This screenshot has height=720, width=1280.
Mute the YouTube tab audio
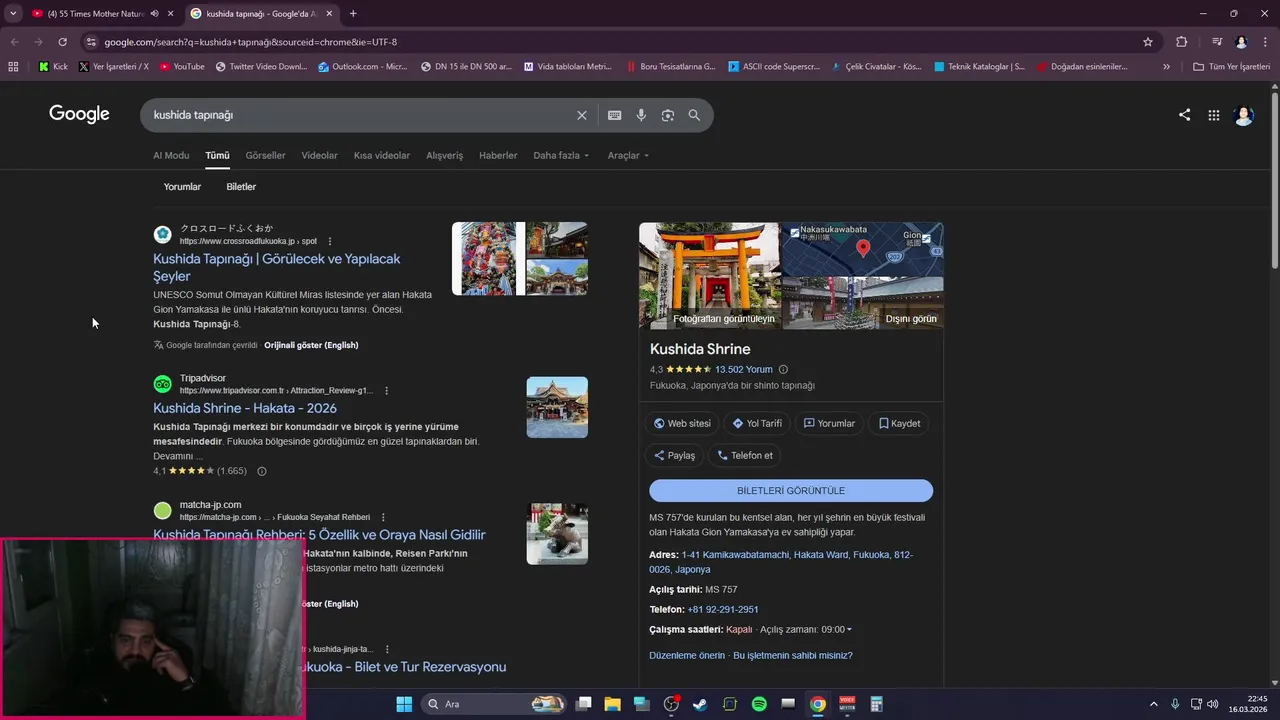155,14
